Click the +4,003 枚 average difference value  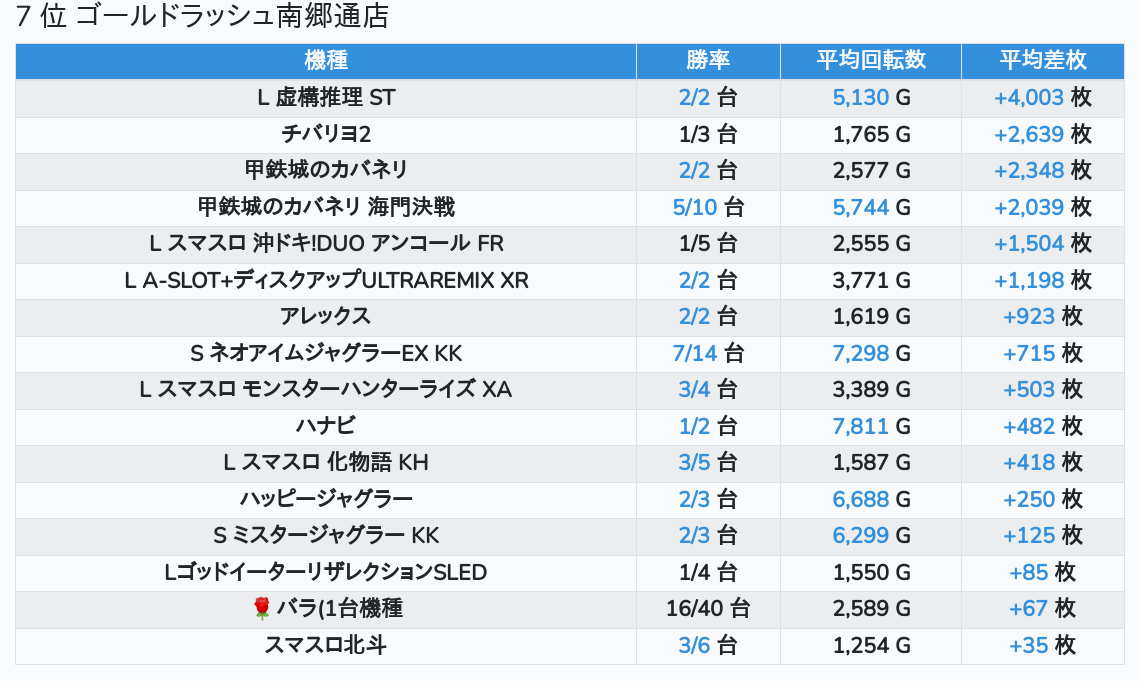tap(1042, 97)
